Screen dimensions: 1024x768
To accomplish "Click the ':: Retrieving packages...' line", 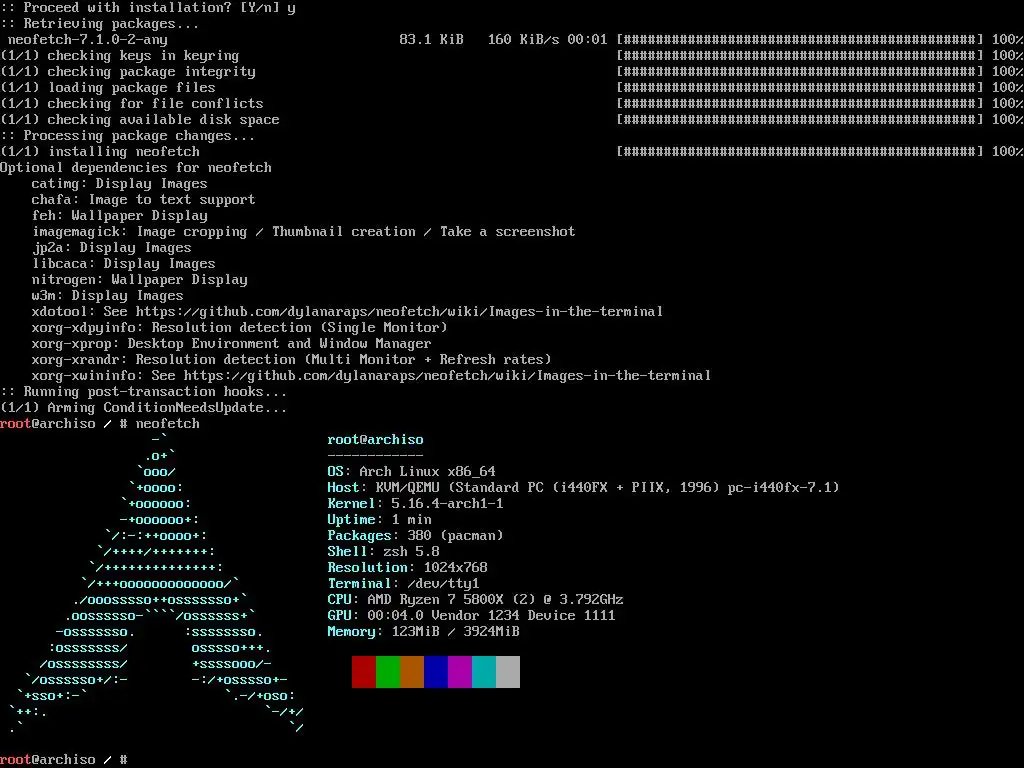I will tap(99, 24).
